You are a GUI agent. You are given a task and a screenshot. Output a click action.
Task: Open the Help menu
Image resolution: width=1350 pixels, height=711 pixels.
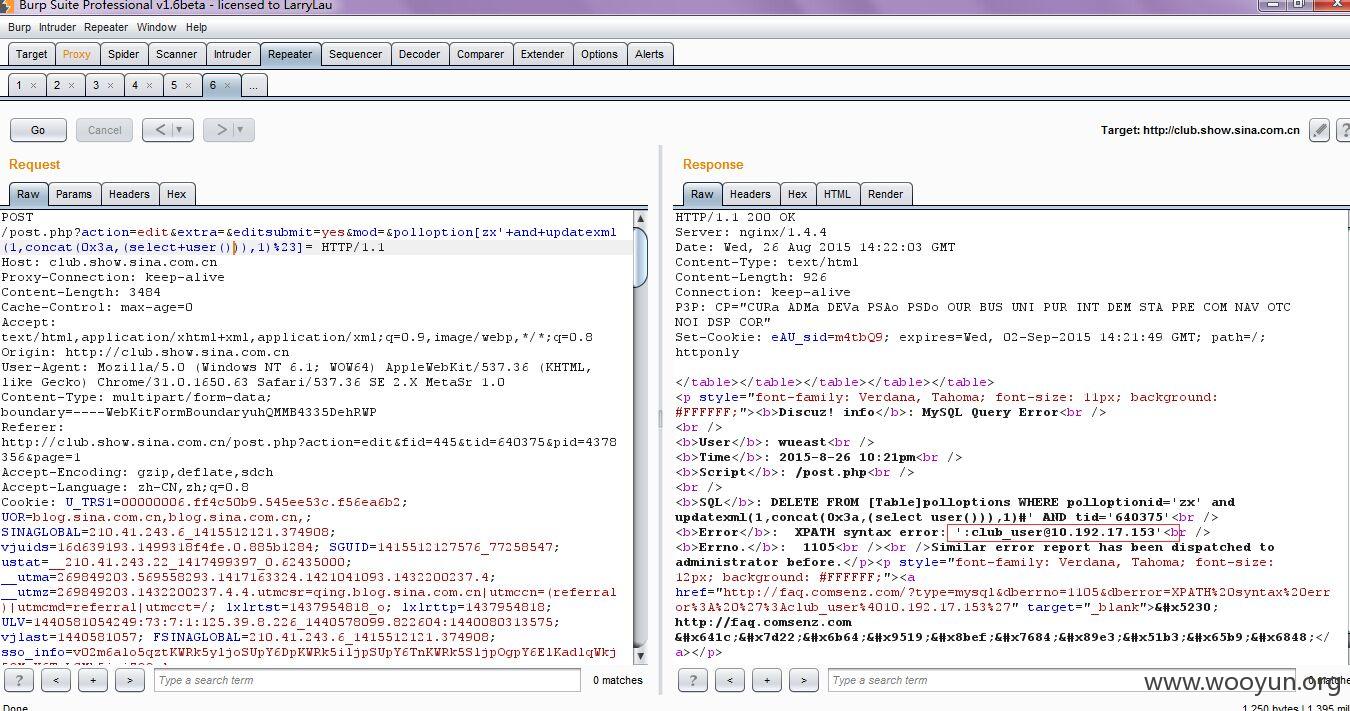[x=197, y=27]
